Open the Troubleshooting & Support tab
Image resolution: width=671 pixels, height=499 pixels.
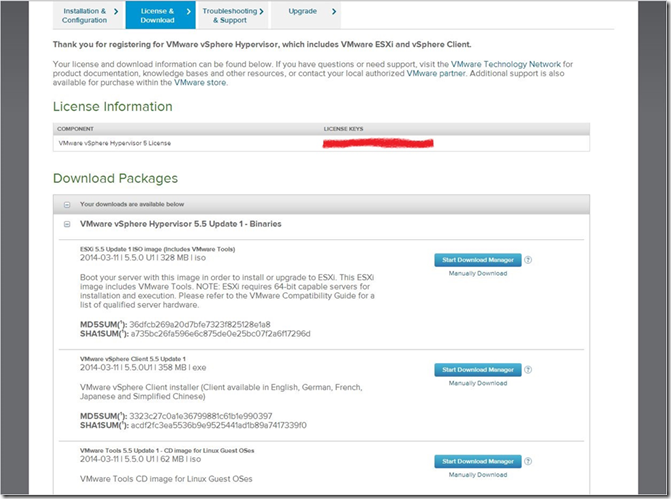(x=232, y=15)
